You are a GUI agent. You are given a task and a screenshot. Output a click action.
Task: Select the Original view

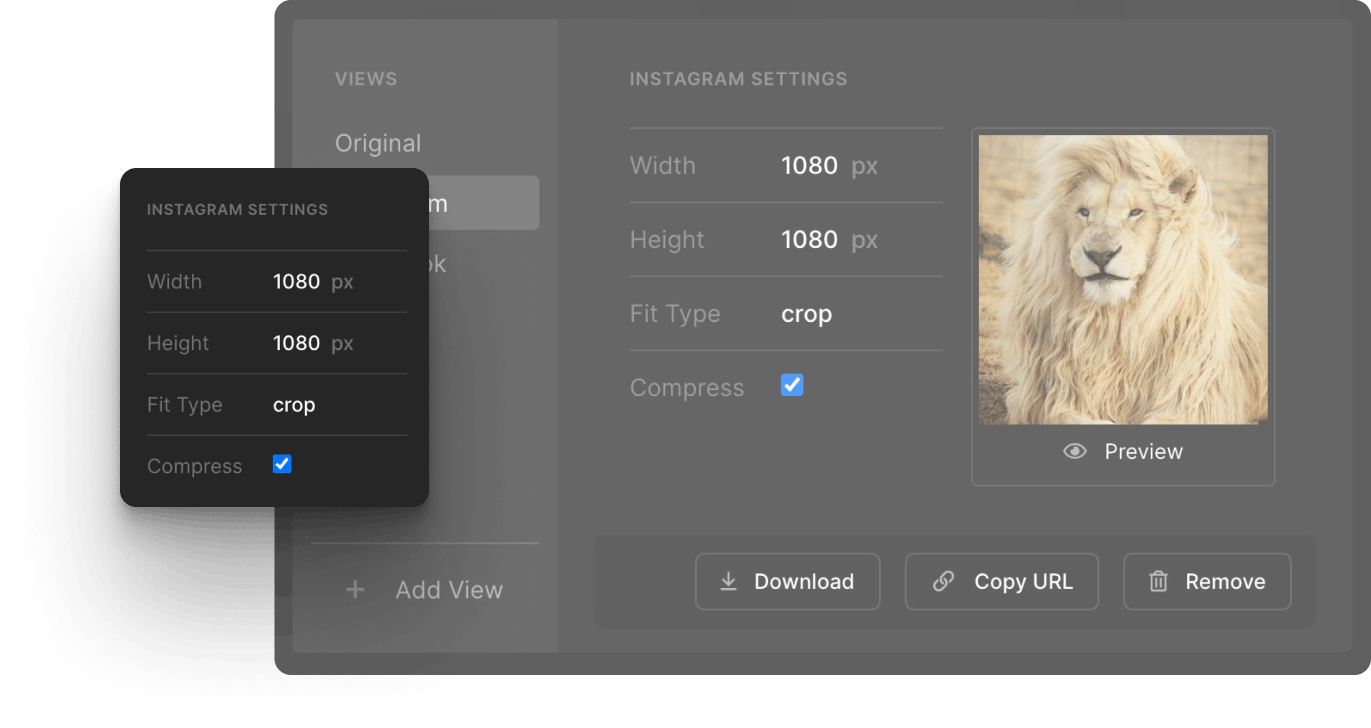point(378,143)
